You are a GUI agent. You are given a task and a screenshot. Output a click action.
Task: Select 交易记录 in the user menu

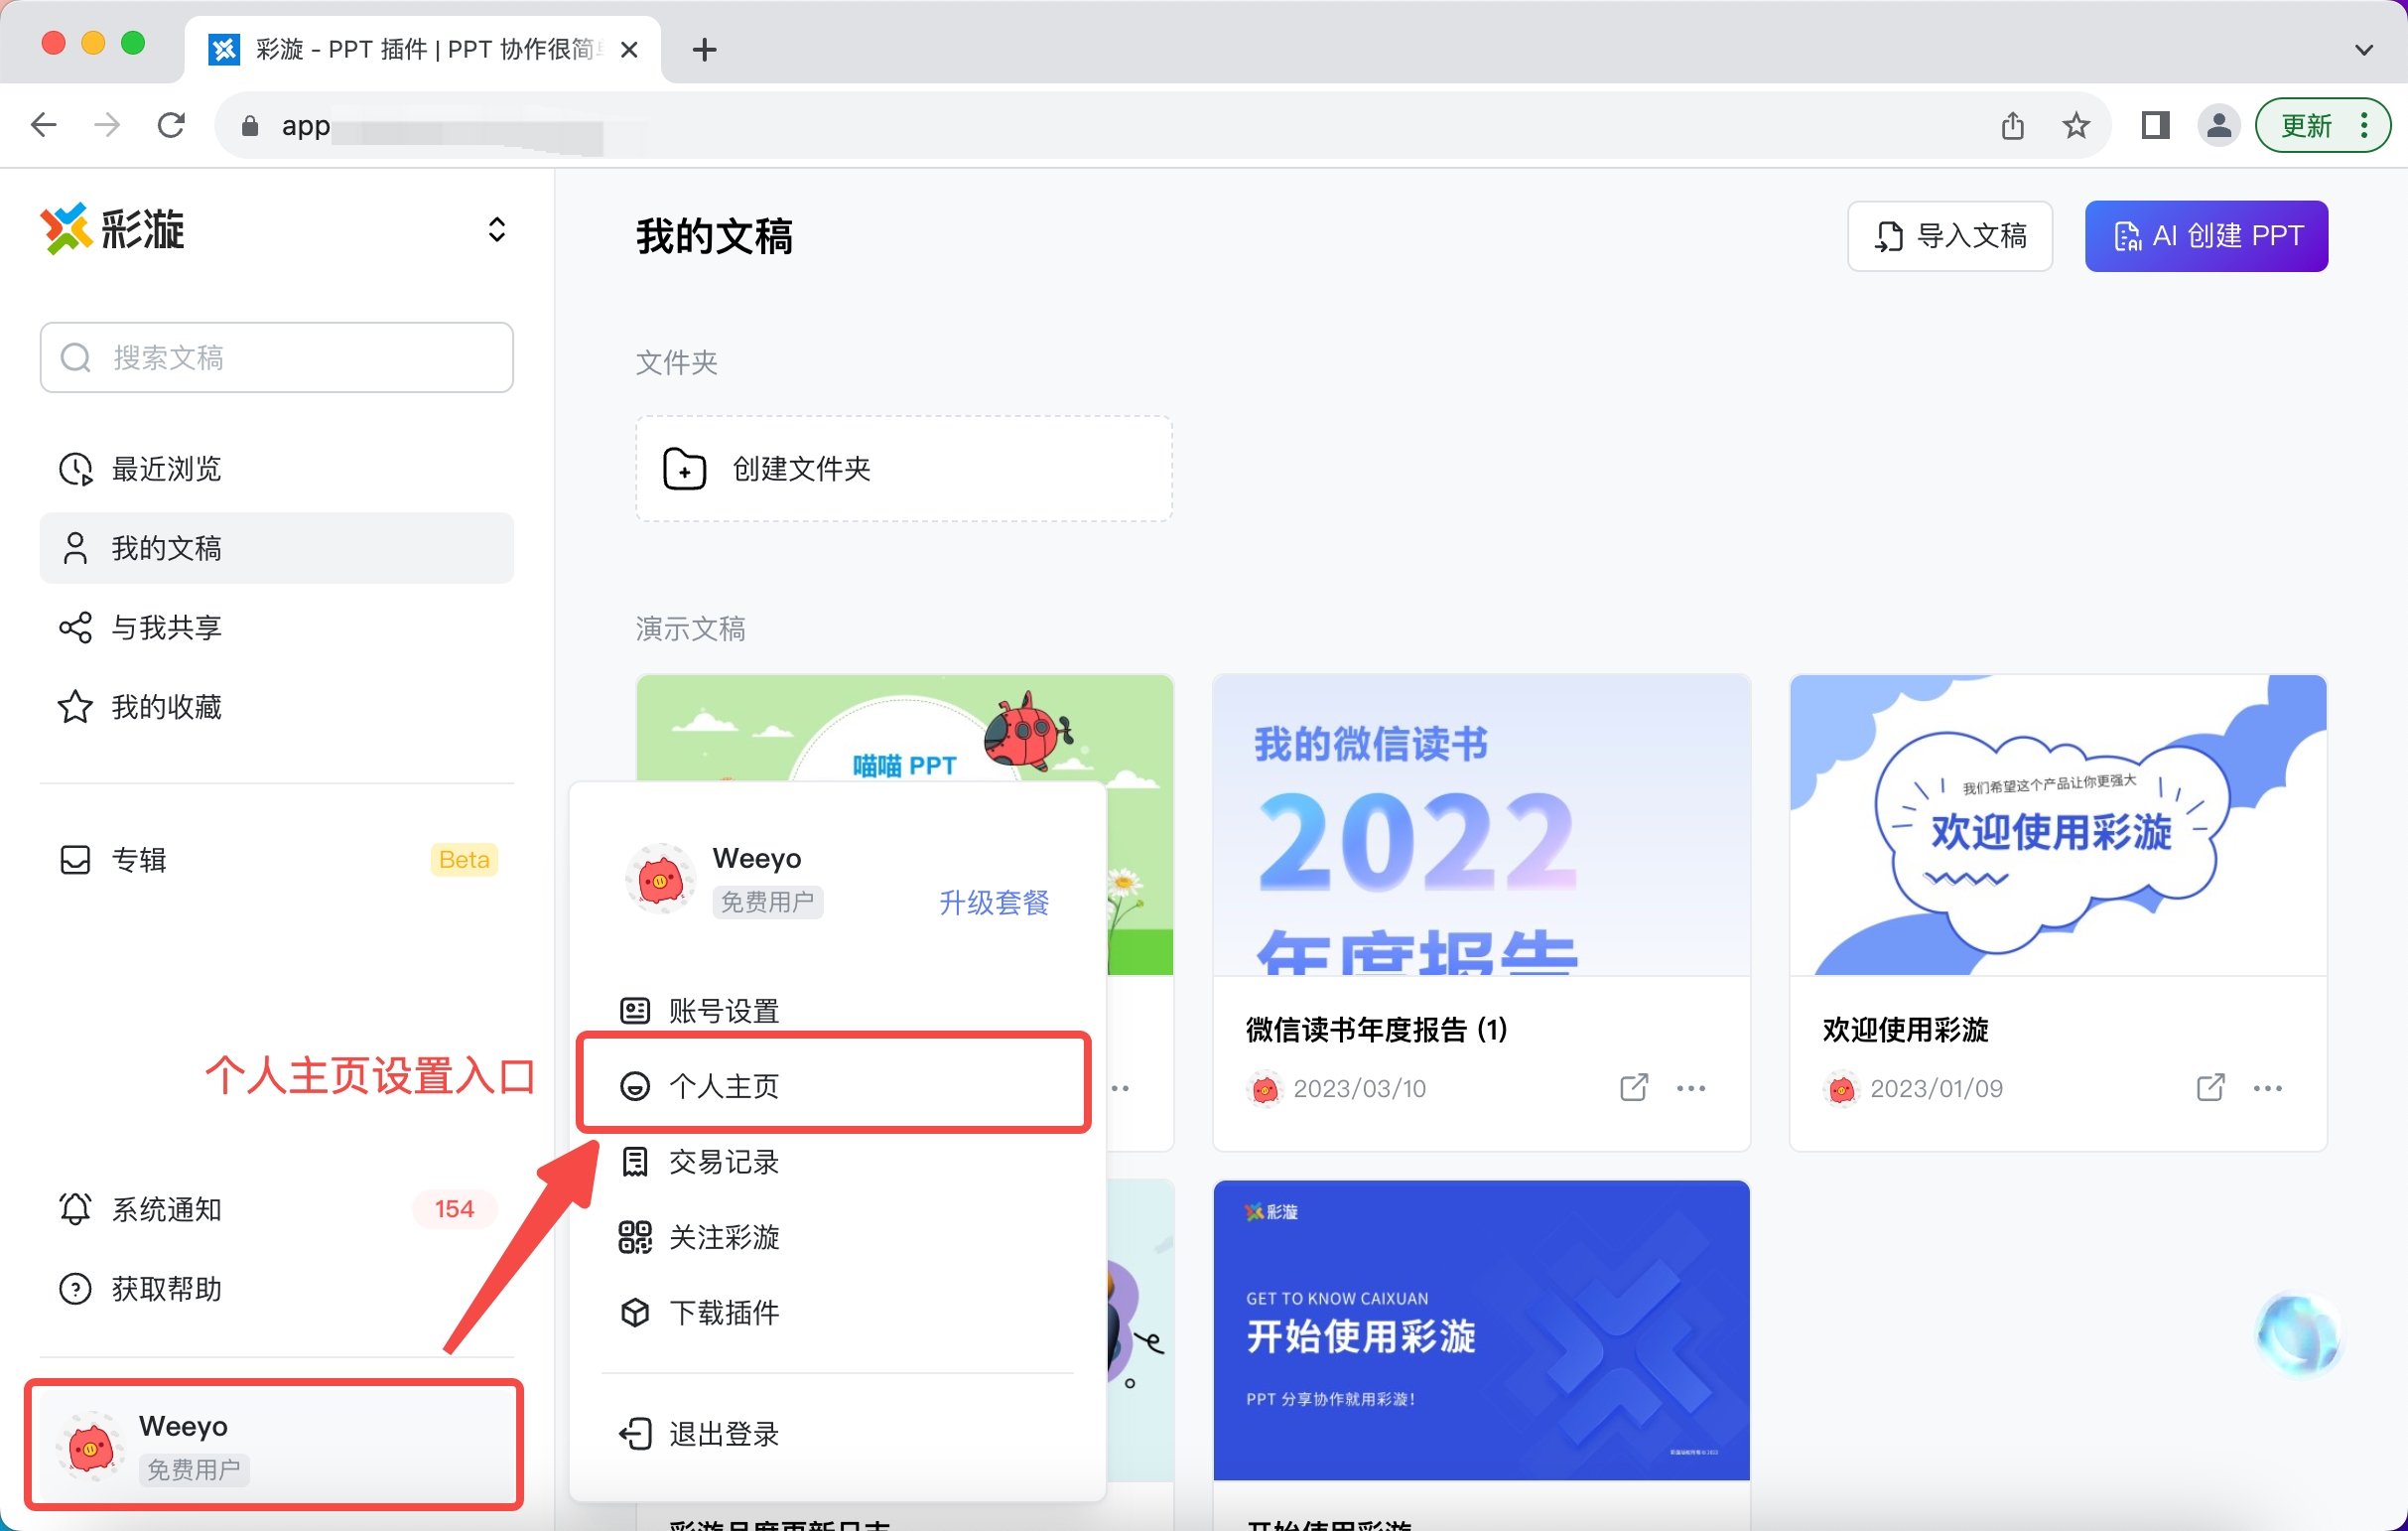pyautogui.click(x=838, y=1162)
